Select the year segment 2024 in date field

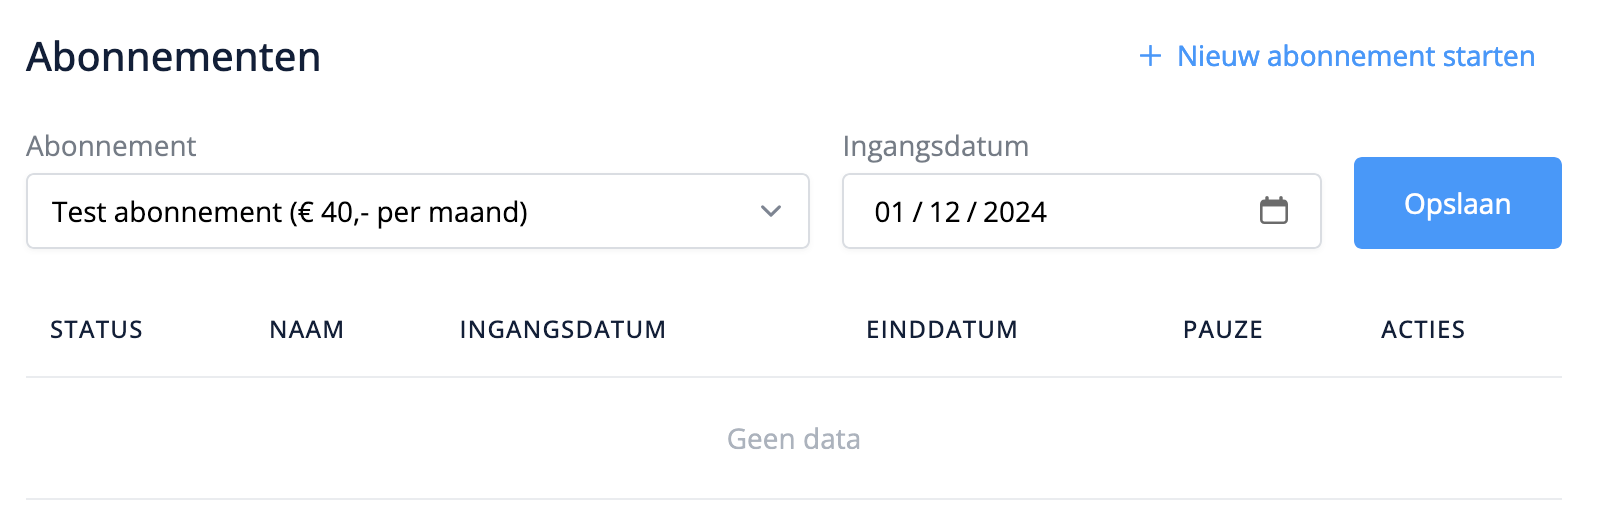1014,212
